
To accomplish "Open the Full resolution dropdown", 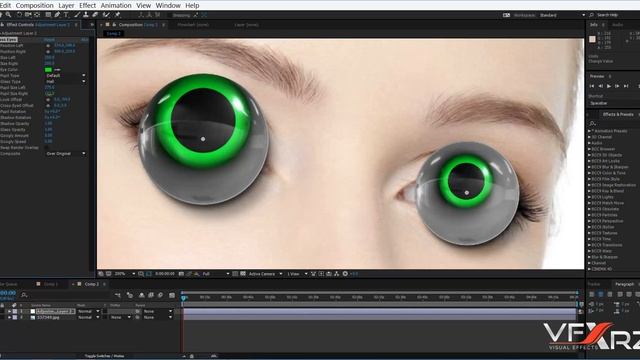I will tap(216, 274).
